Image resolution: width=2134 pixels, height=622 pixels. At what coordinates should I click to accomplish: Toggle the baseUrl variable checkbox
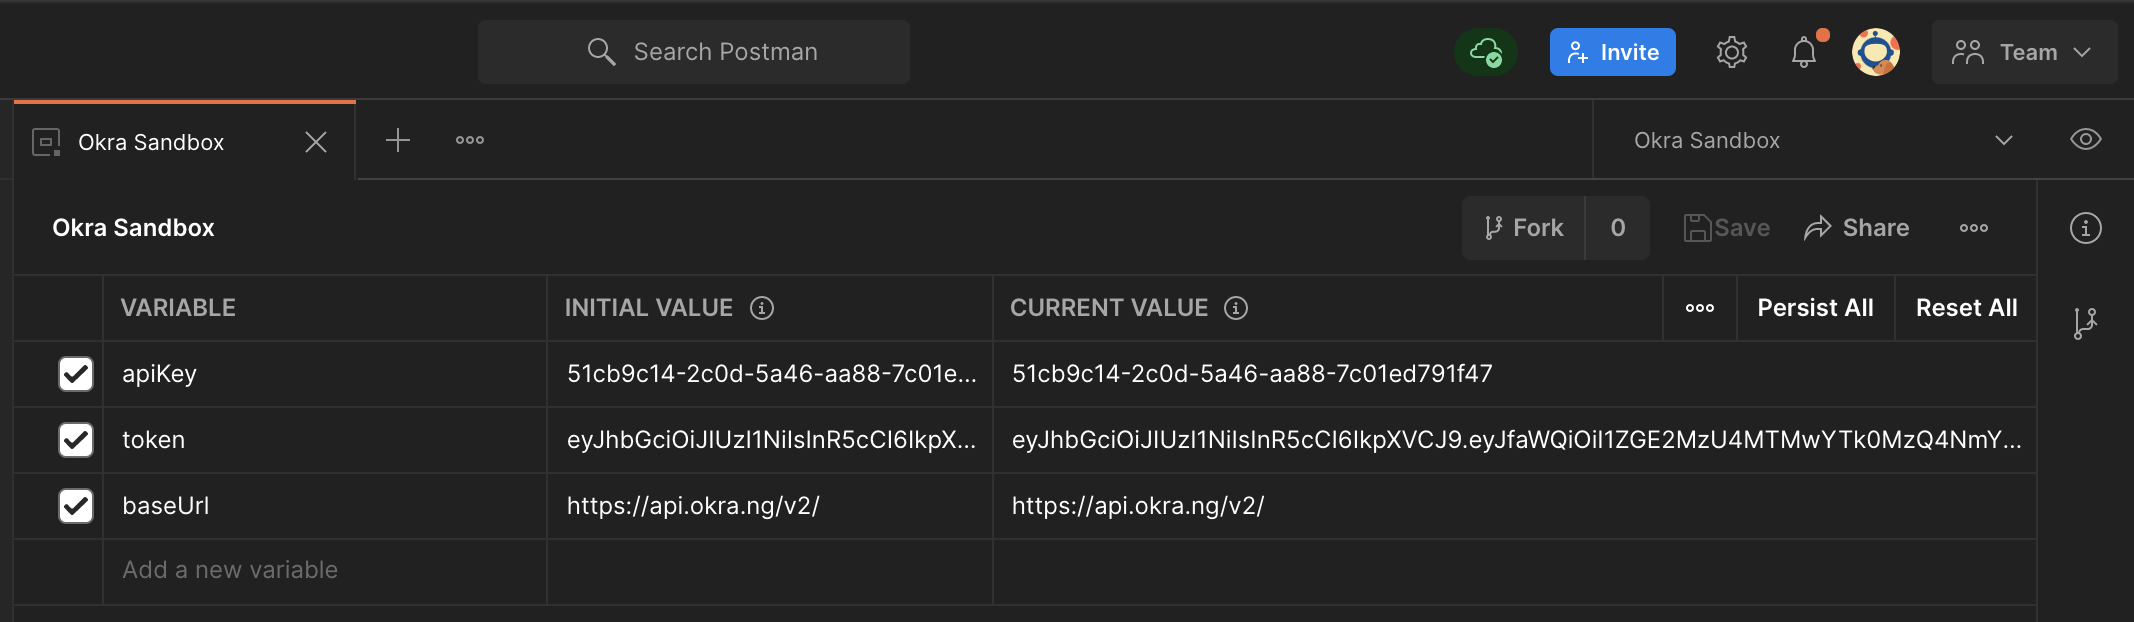[76, 506]
